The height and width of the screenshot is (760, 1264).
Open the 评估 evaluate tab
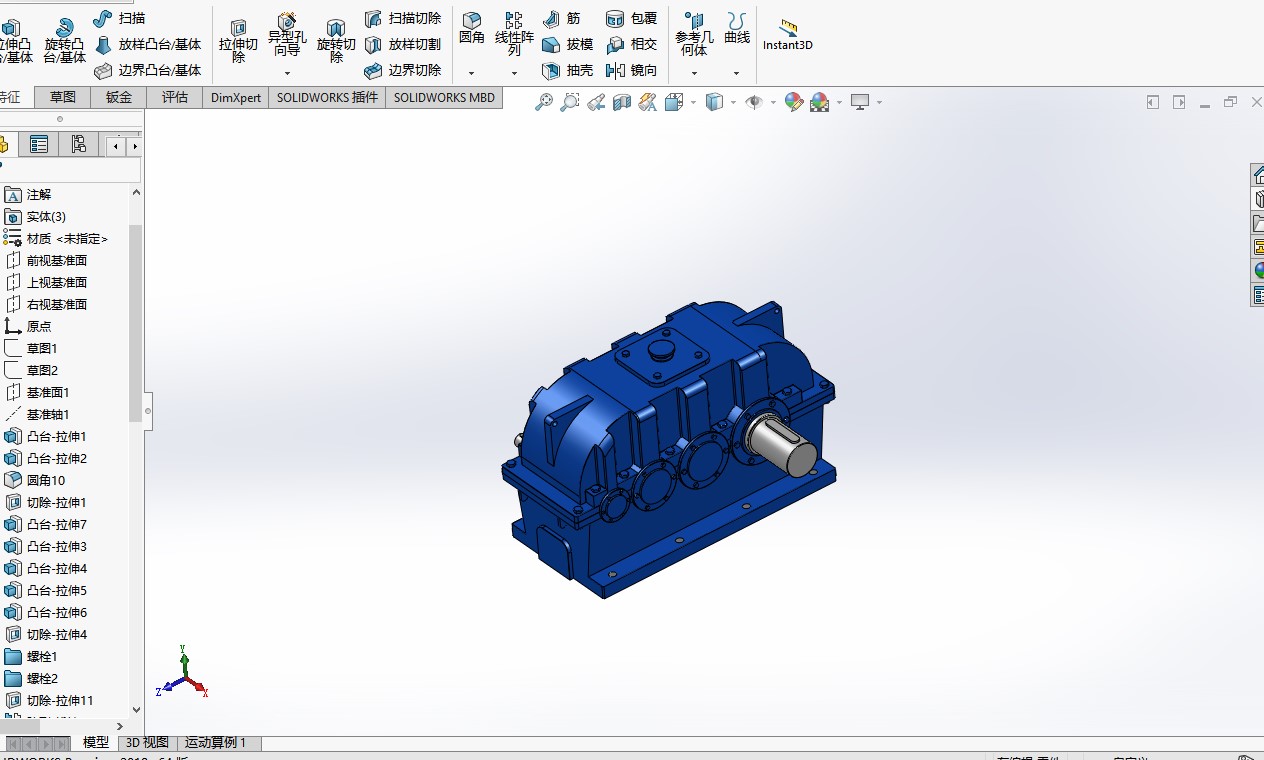[x=175, y=97]
